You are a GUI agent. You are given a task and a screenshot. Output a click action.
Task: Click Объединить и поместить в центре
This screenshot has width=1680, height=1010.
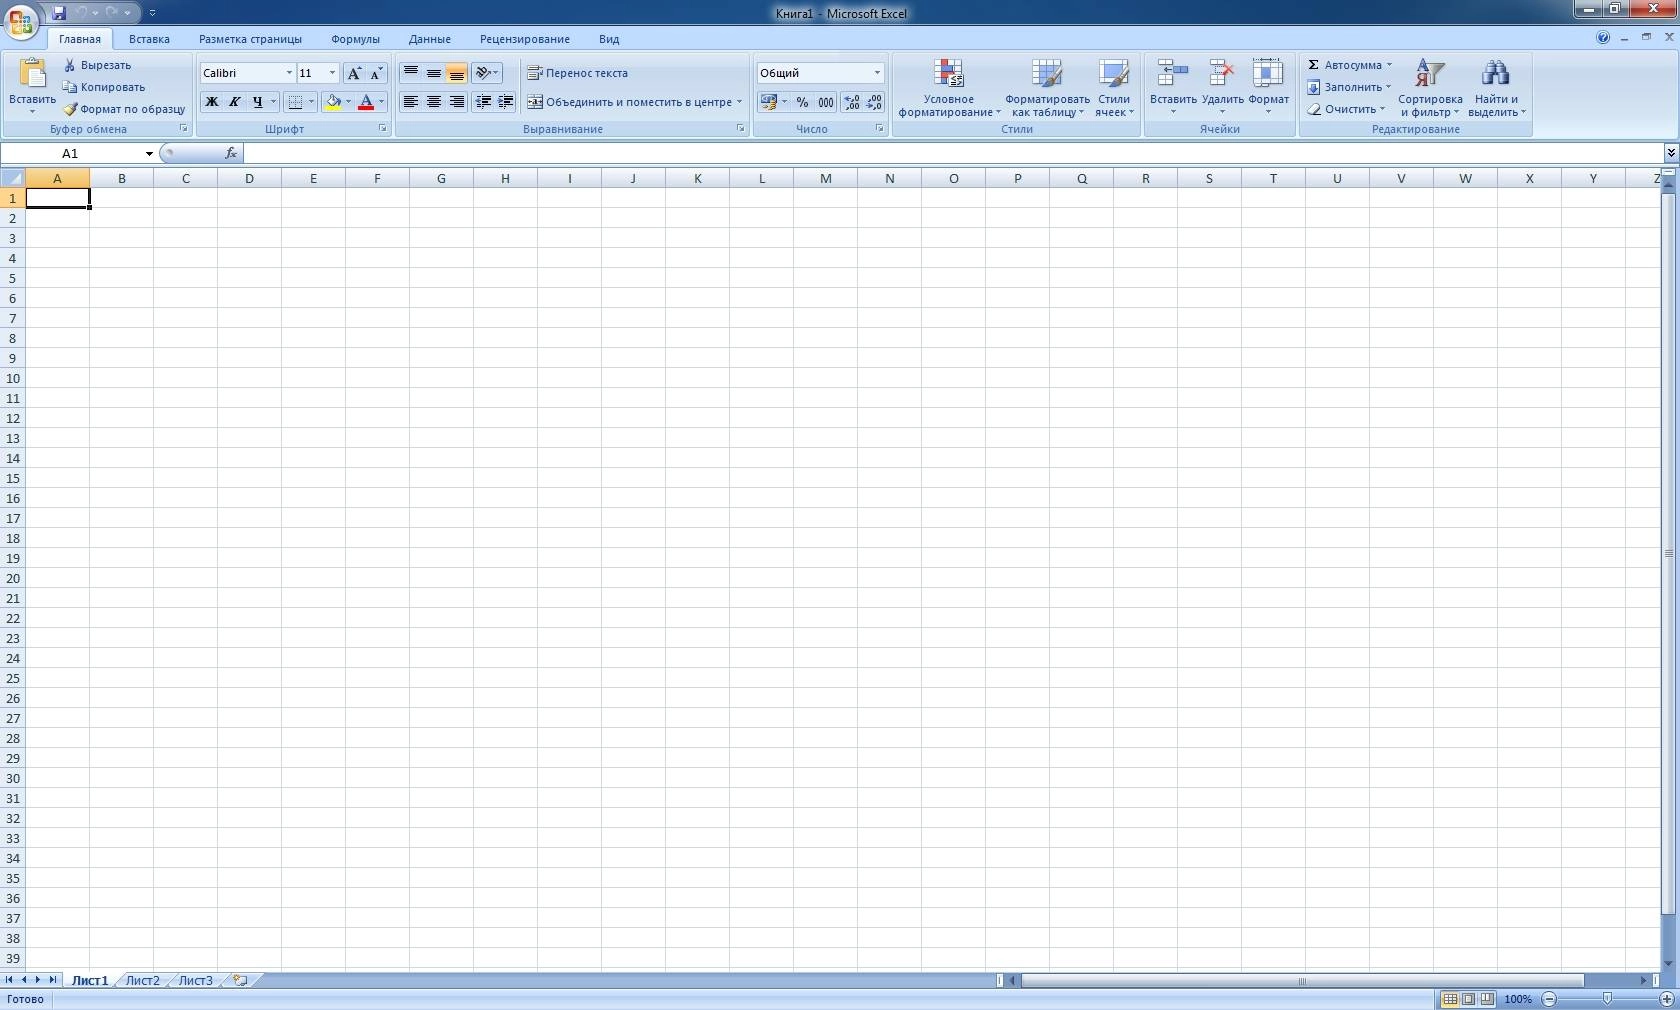click(629, 102)
